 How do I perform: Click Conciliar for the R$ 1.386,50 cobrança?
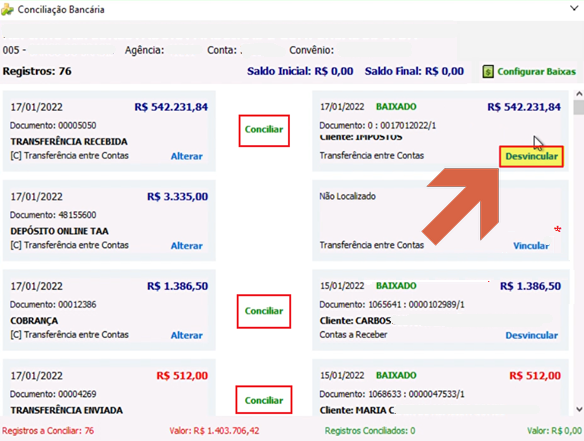[264, 311]
